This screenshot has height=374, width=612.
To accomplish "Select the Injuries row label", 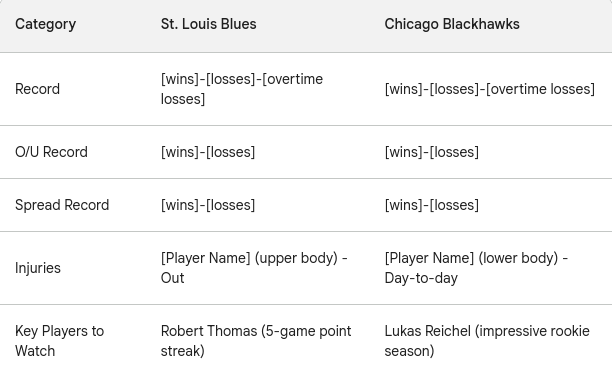I will (38, 268).
